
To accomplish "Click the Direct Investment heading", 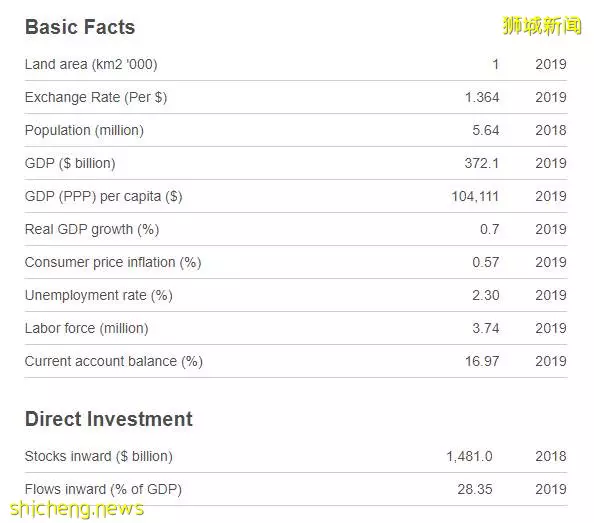I will pos(109,419).
